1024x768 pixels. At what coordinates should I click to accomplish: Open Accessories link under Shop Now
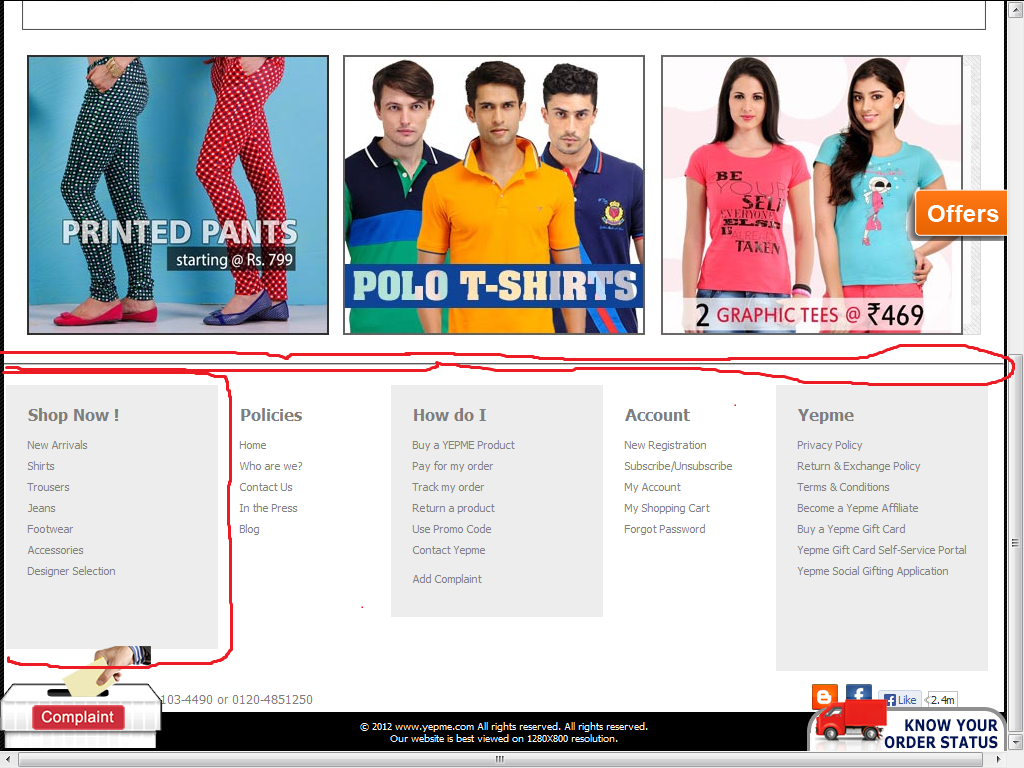(56, 550)
